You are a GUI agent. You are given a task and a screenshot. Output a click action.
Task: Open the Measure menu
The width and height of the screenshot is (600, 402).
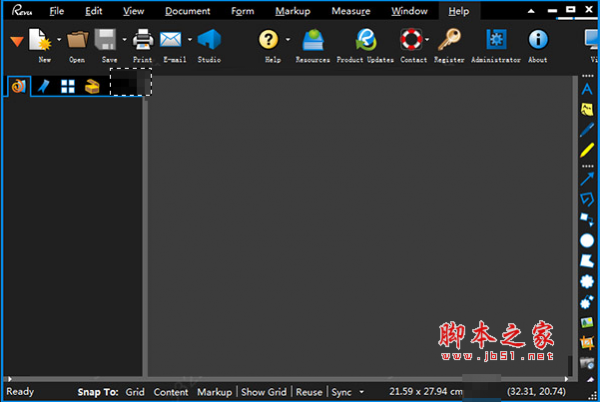point(350,11)
